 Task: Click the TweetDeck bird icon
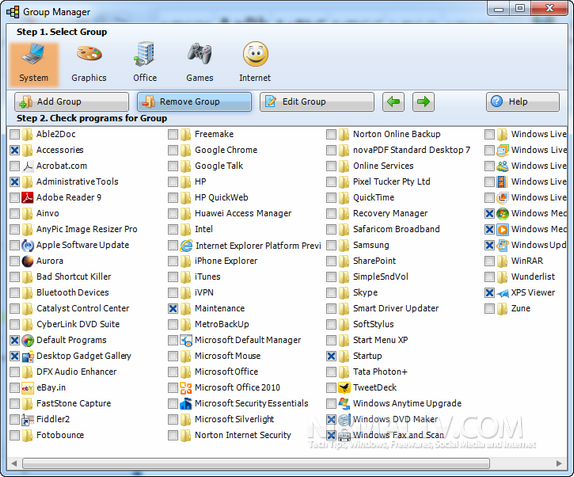click(344, 388)
